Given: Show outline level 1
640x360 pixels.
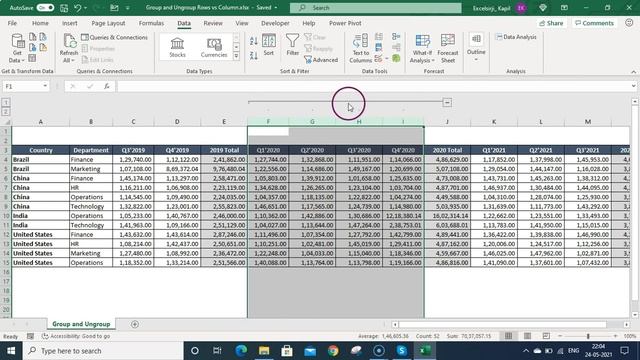Looking at the screenshot, I should 6,102.
